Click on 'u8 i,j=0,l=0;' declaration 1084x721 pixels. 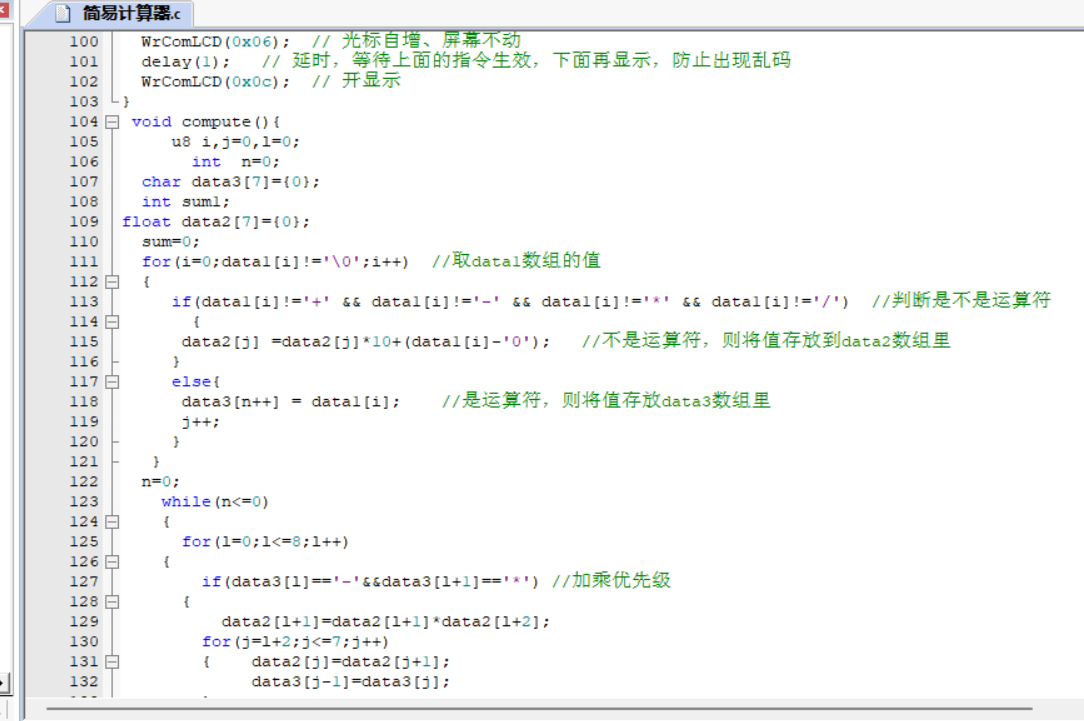236,142
